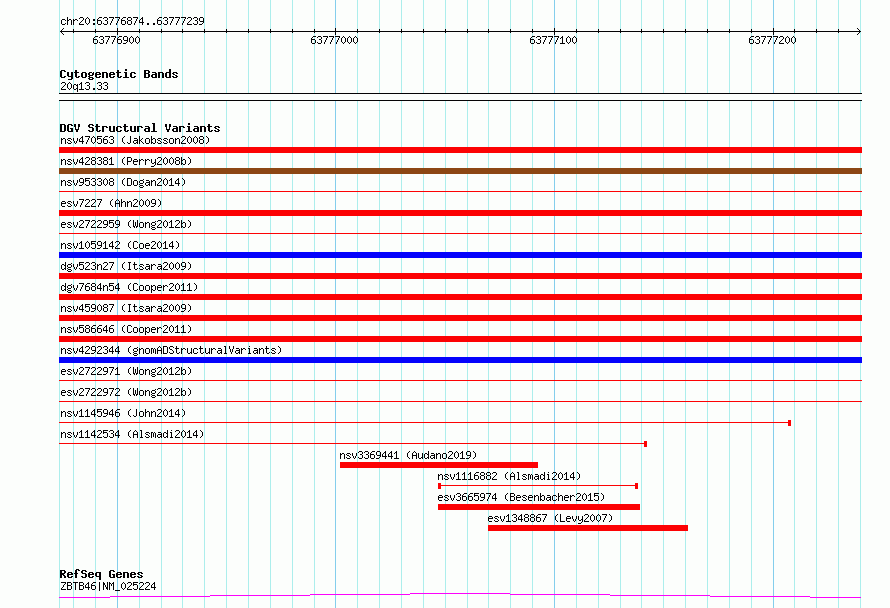
Task: Click the esv2722972 (Wong2012b) label
Action: [126, 392]
